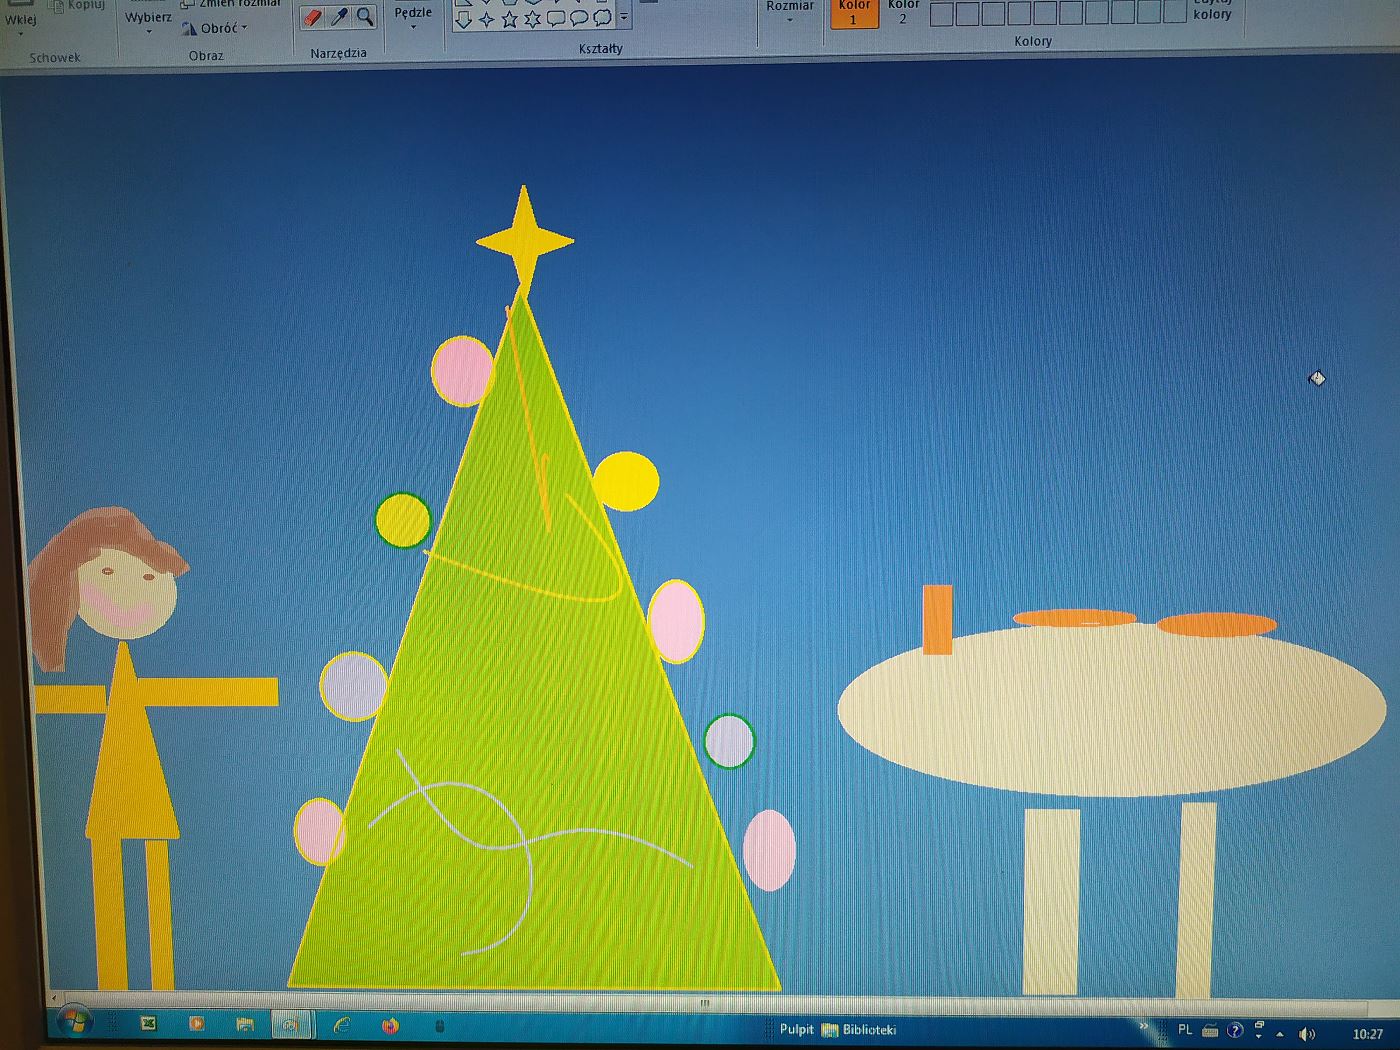The image size is (1400, 1050).
Task: Click the help question mark tray icon
Action: (x=1235, y=1031)
